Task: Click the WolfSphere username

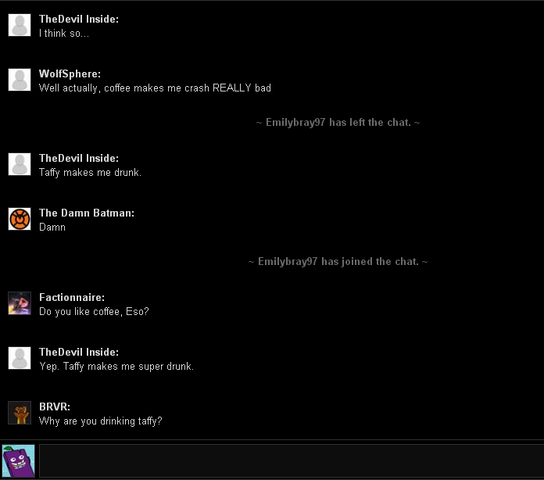Action: coord(70,74)
